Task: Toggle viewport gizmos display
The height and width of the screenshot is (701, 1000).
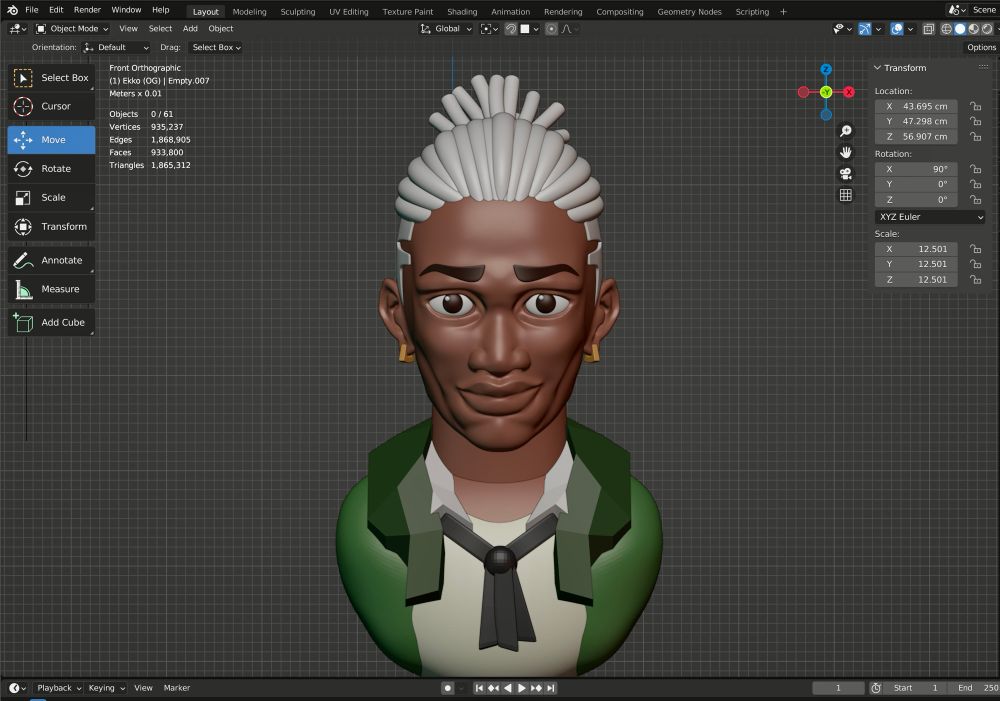Action: point(864,29)
